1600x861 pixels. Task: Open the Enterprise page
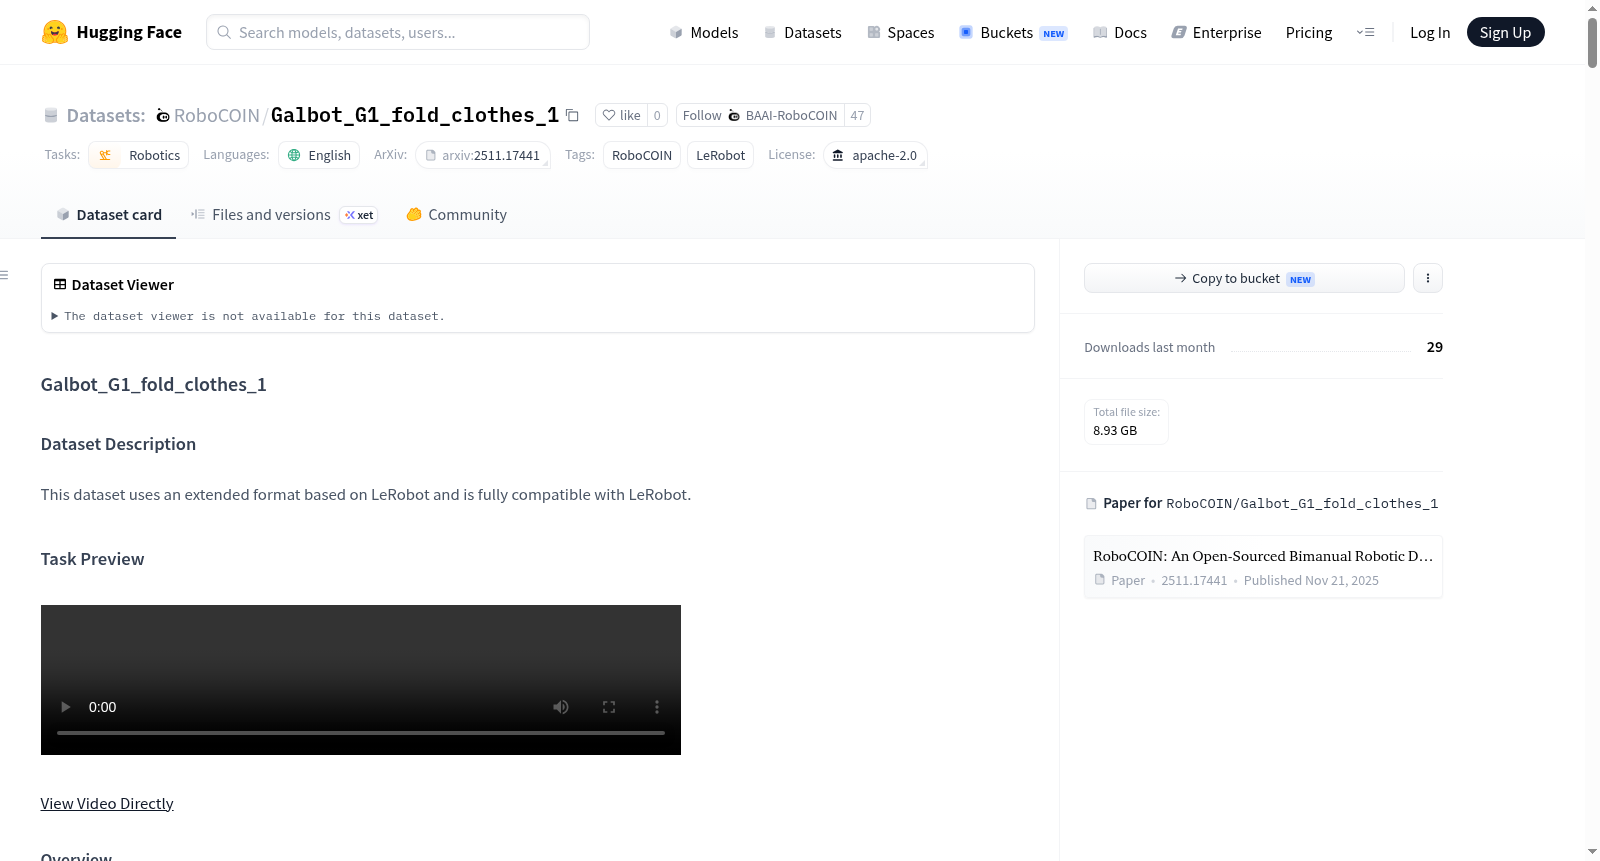coord(1216,32)
